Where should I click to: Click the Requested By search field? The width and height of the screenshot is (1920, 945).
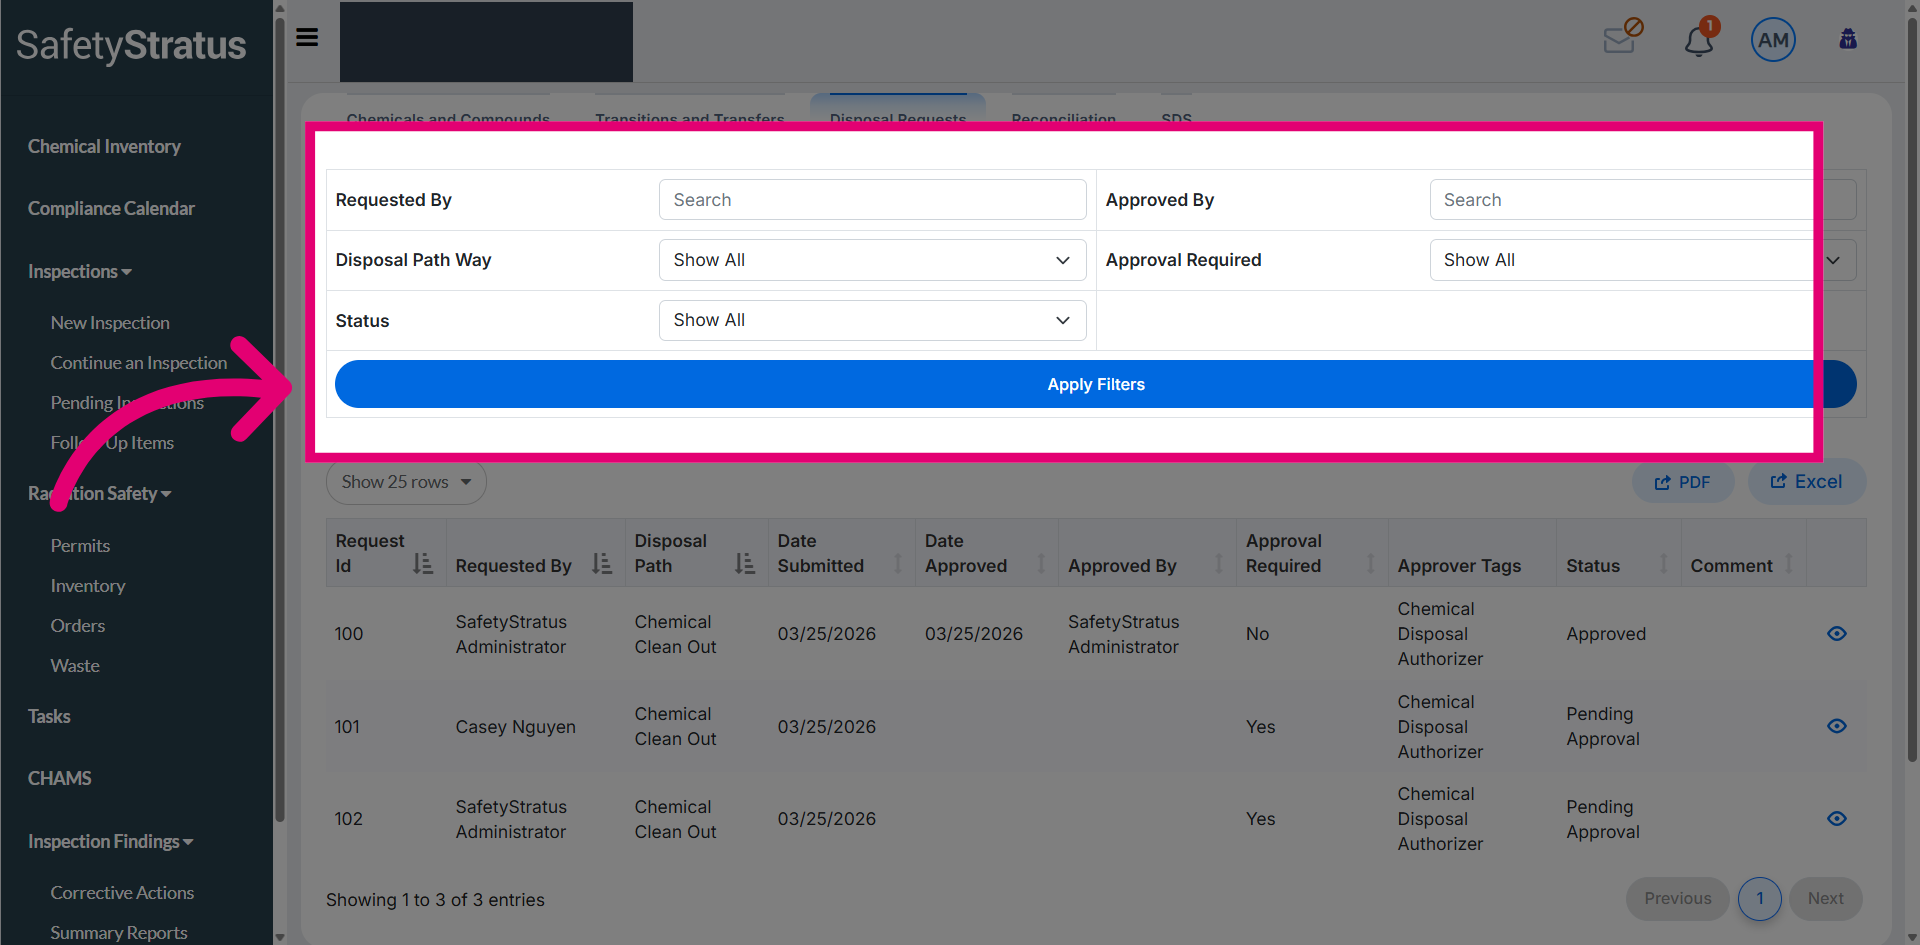coord(872,200)
